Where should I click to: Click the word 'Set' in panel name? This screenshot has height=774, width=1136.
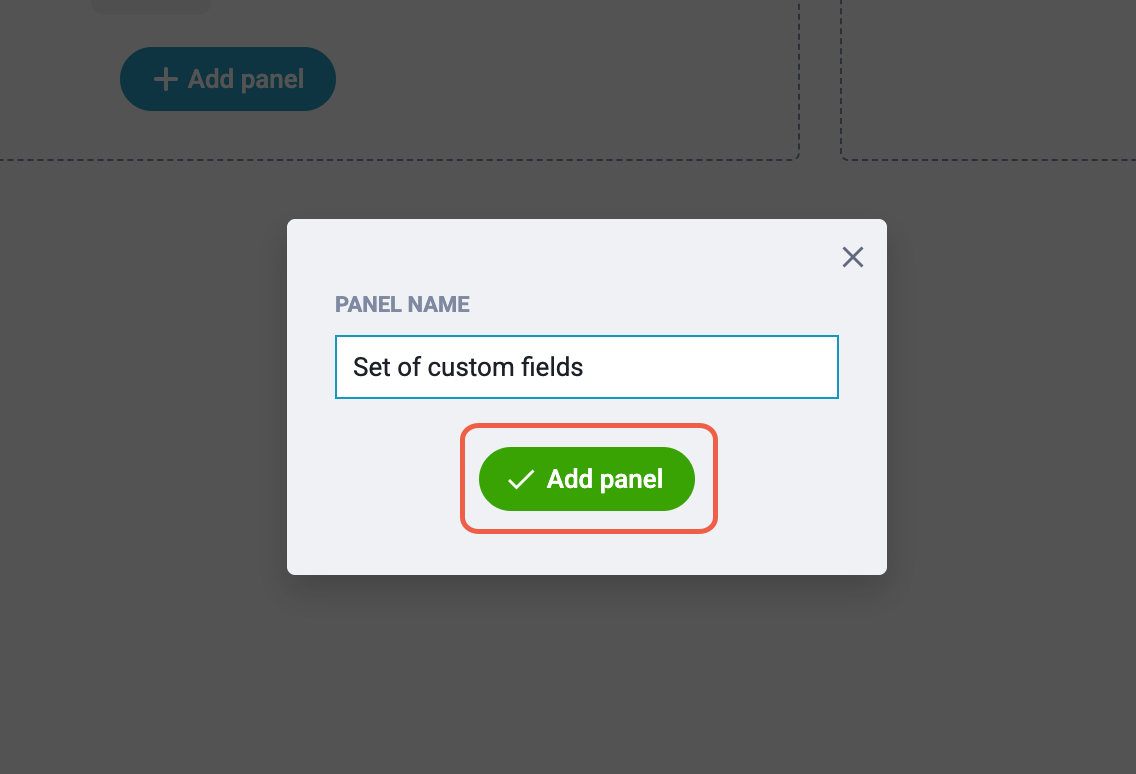tap(372, 367)
